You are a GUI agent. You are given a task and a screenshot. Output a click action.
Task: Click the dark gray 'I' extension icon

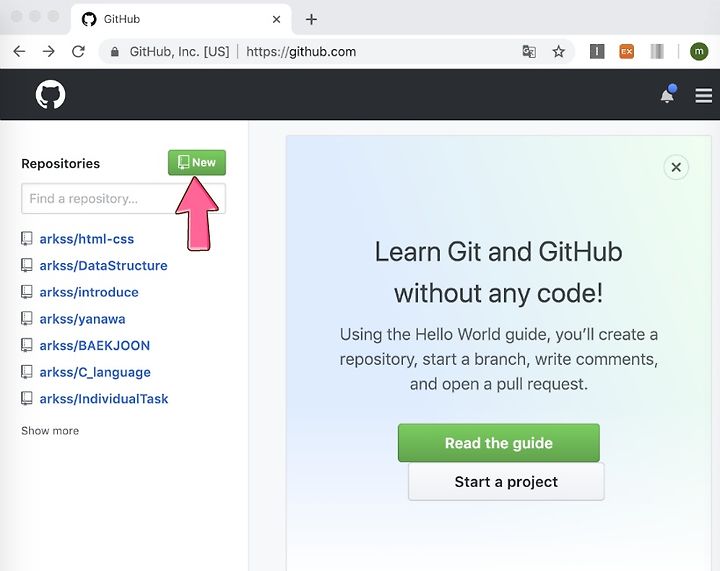pyautogui.click(x=597, y=51)
